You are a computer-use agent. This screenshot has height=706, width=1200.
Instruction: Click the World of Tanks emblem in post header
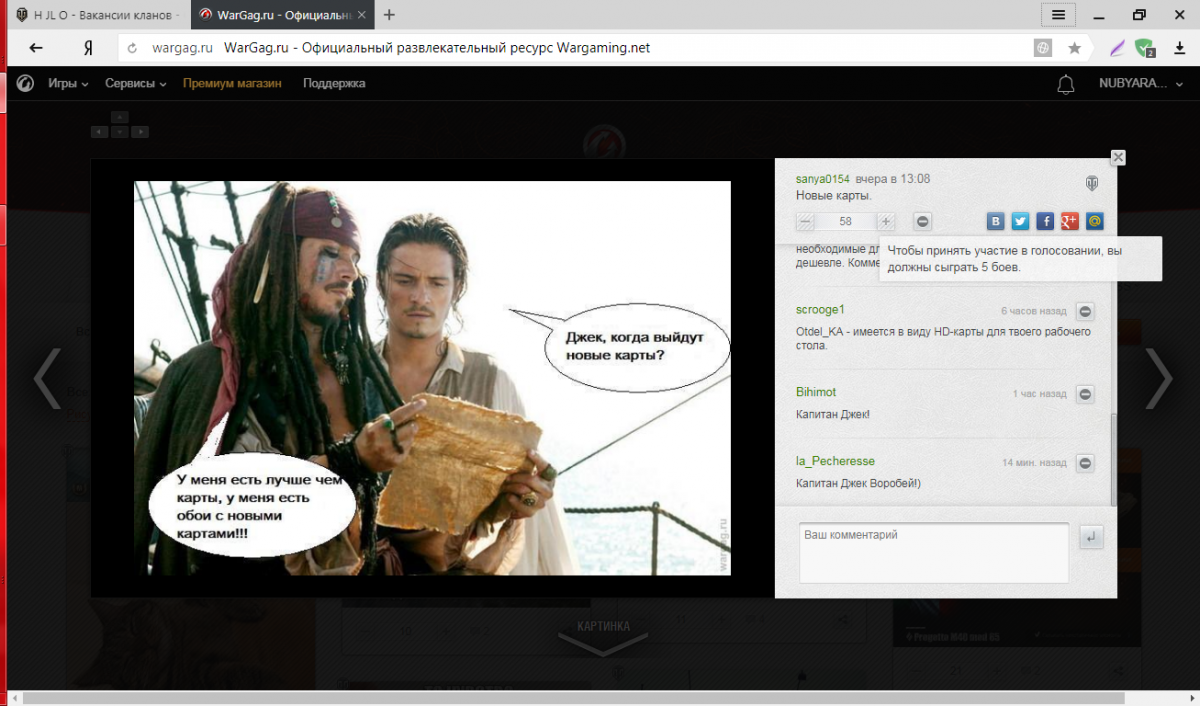coord(1093,184)
